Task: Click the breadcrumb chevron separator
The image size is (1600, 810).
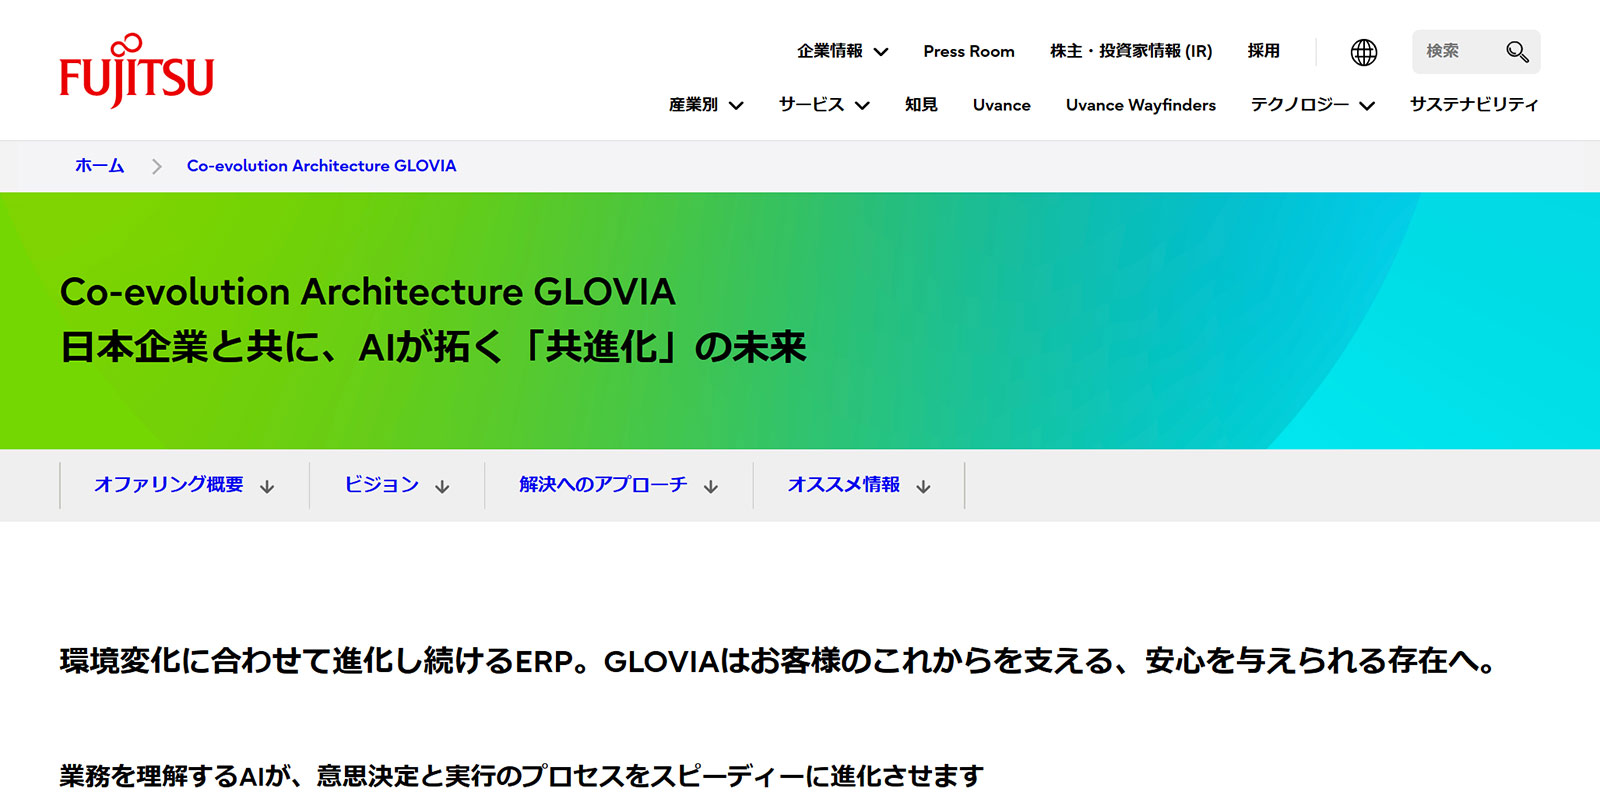Action: [156, 166]
